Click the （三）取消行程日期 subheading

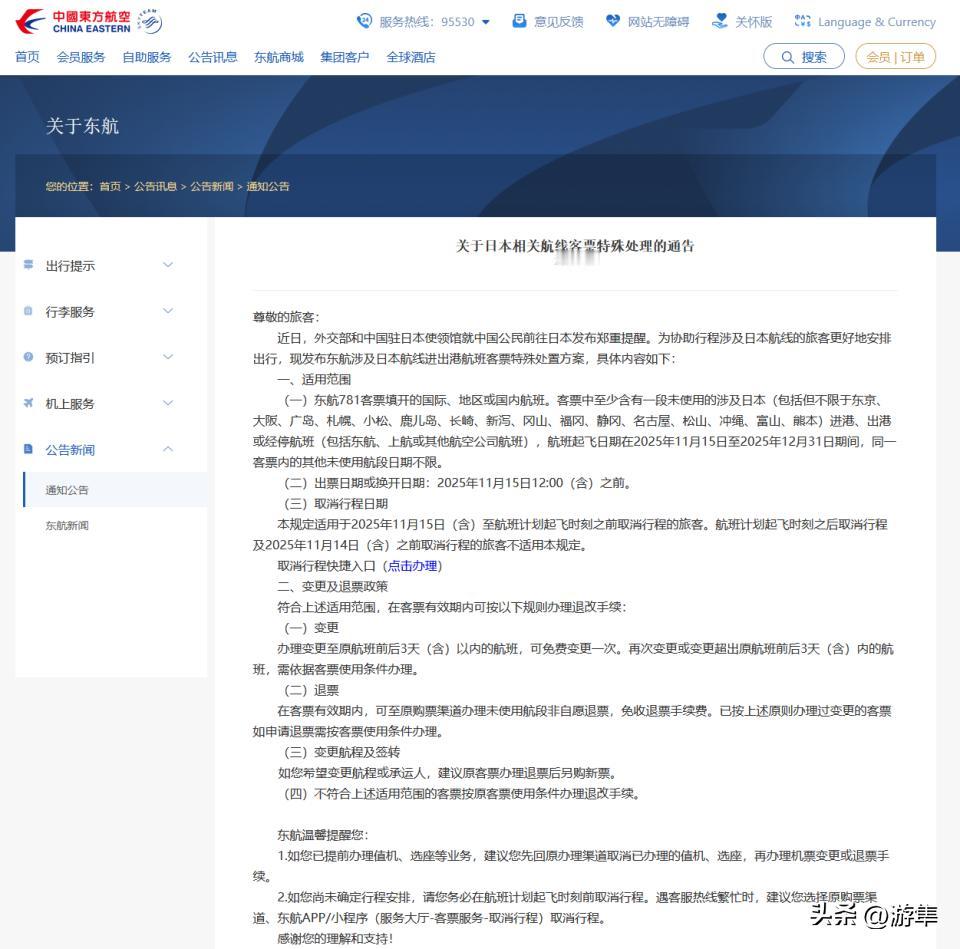(x=336, y=503)
